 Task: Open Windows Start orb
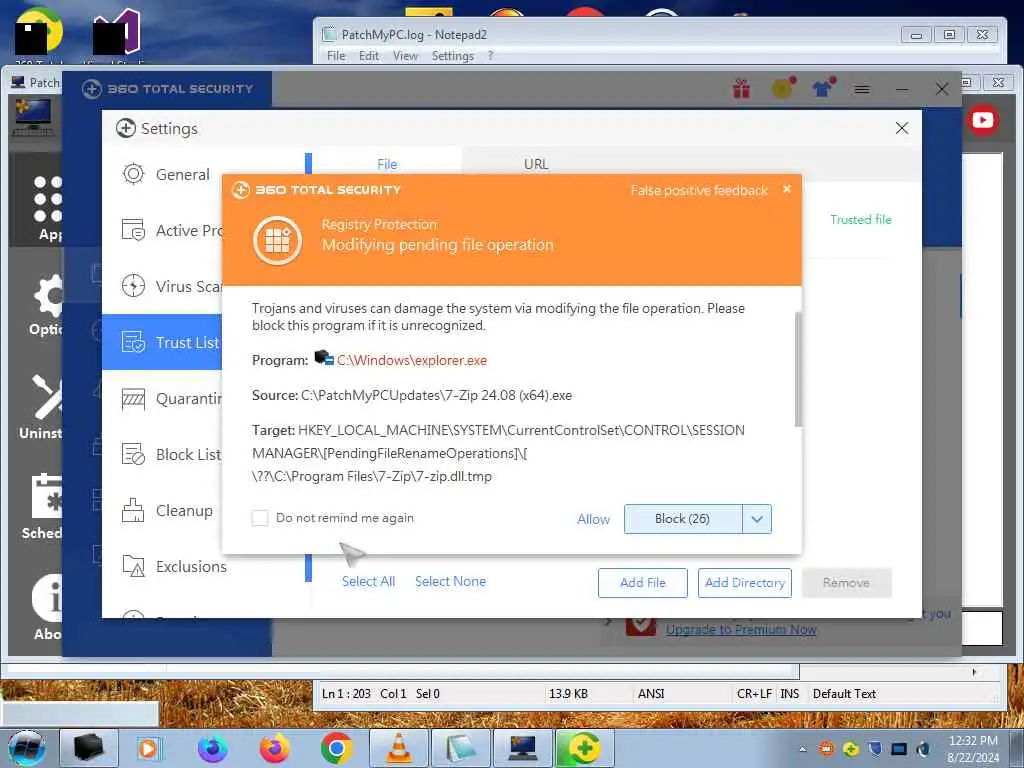tap(27, 748)
